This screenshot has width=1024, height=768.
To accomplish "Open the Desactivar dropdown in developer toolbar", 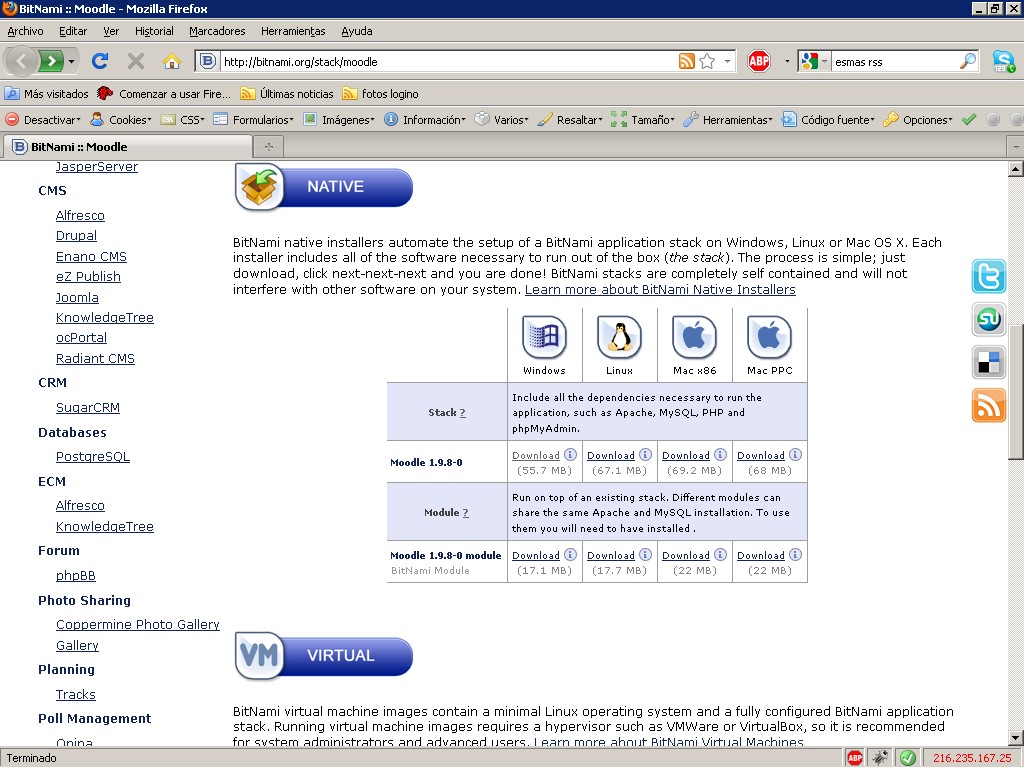I will (x=43, y=120).
